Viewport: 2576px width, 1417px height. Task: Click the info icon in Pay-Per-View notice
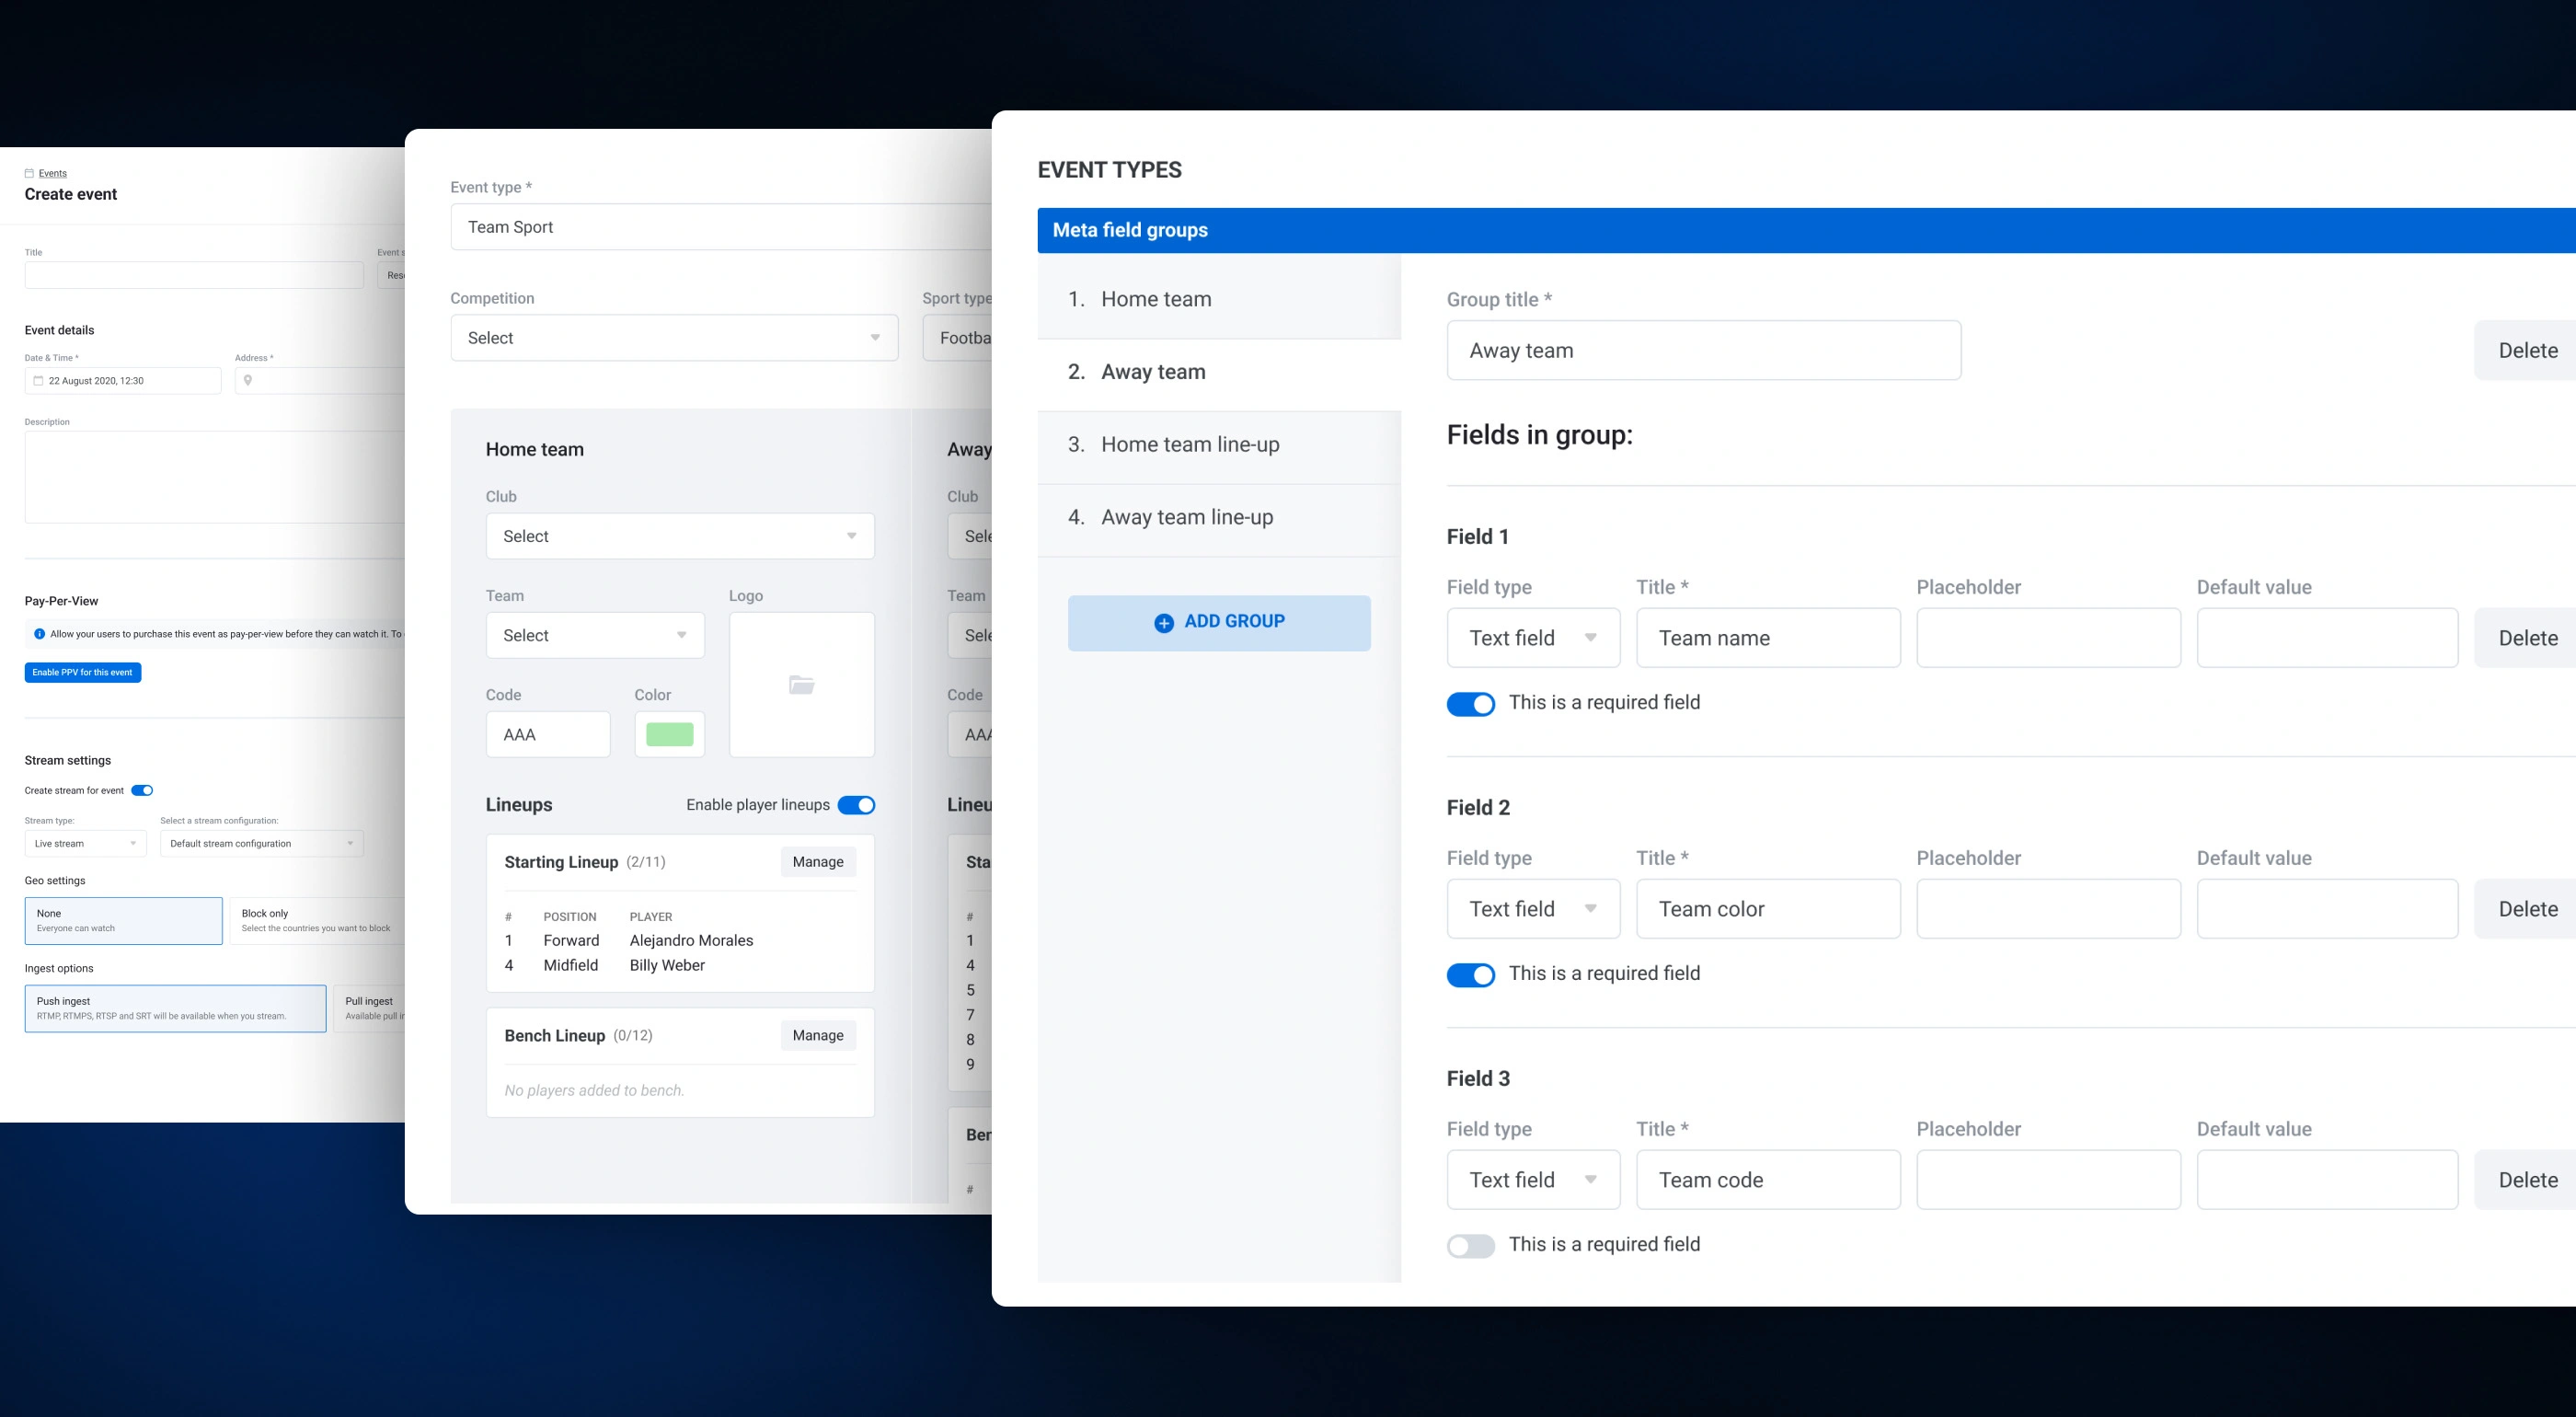tap(39, 634)
